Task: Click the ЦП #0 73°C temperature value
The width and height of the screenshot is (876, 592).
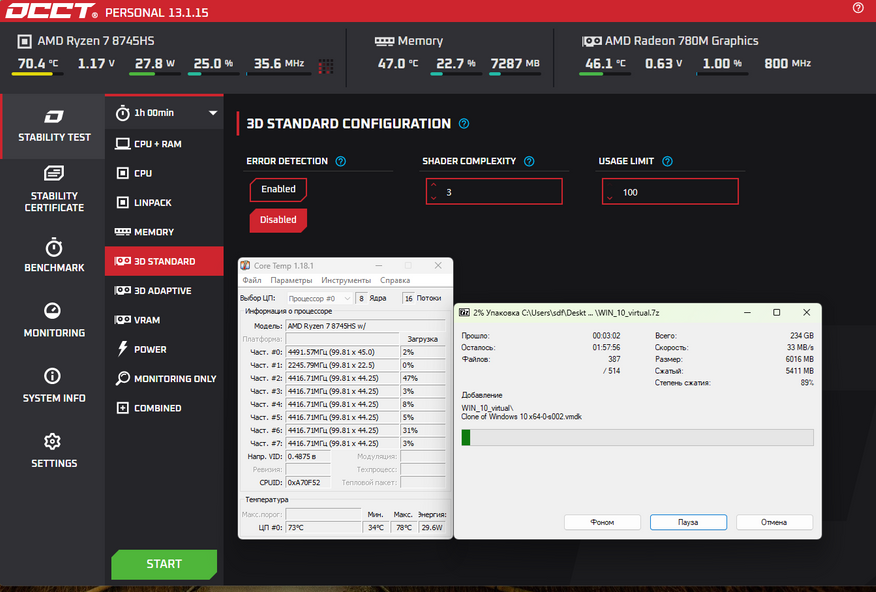Action: pos(323,527)
